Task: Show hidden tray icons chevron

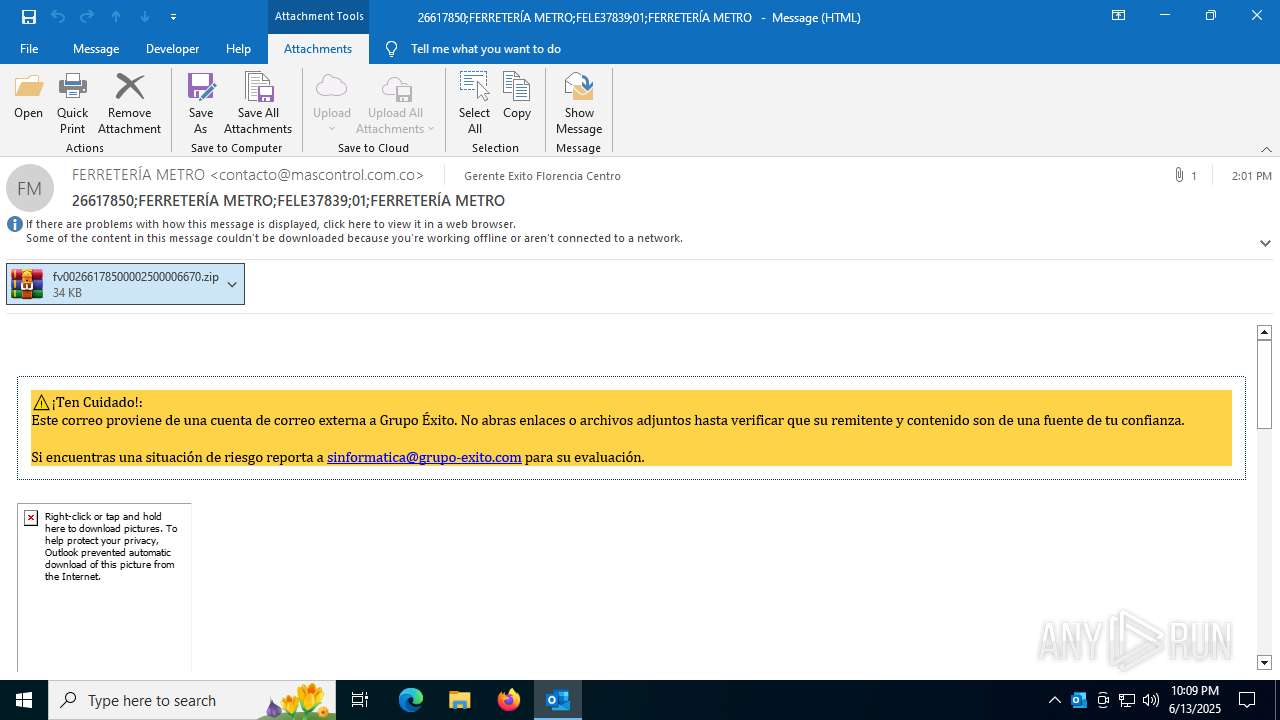Action: 1055,700
